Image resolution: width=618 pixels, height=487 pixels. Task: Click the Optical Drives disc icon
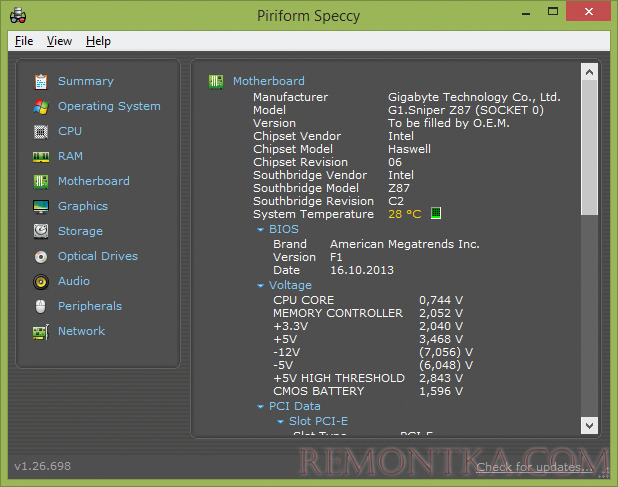[x=41, y=257]
